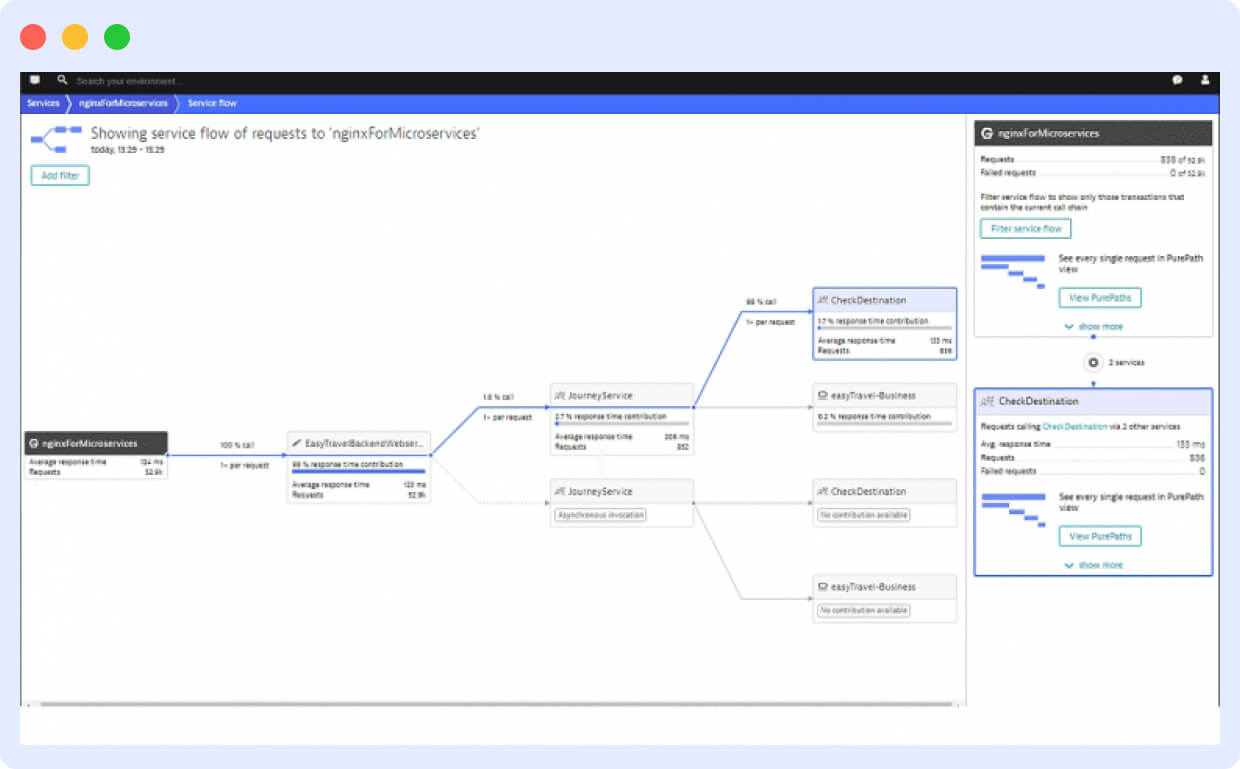Click the PurePath waterfall thumbnail in the nginxForMicroservices panel
This screenshot has height=769, width=1240.
point(1013,272)
